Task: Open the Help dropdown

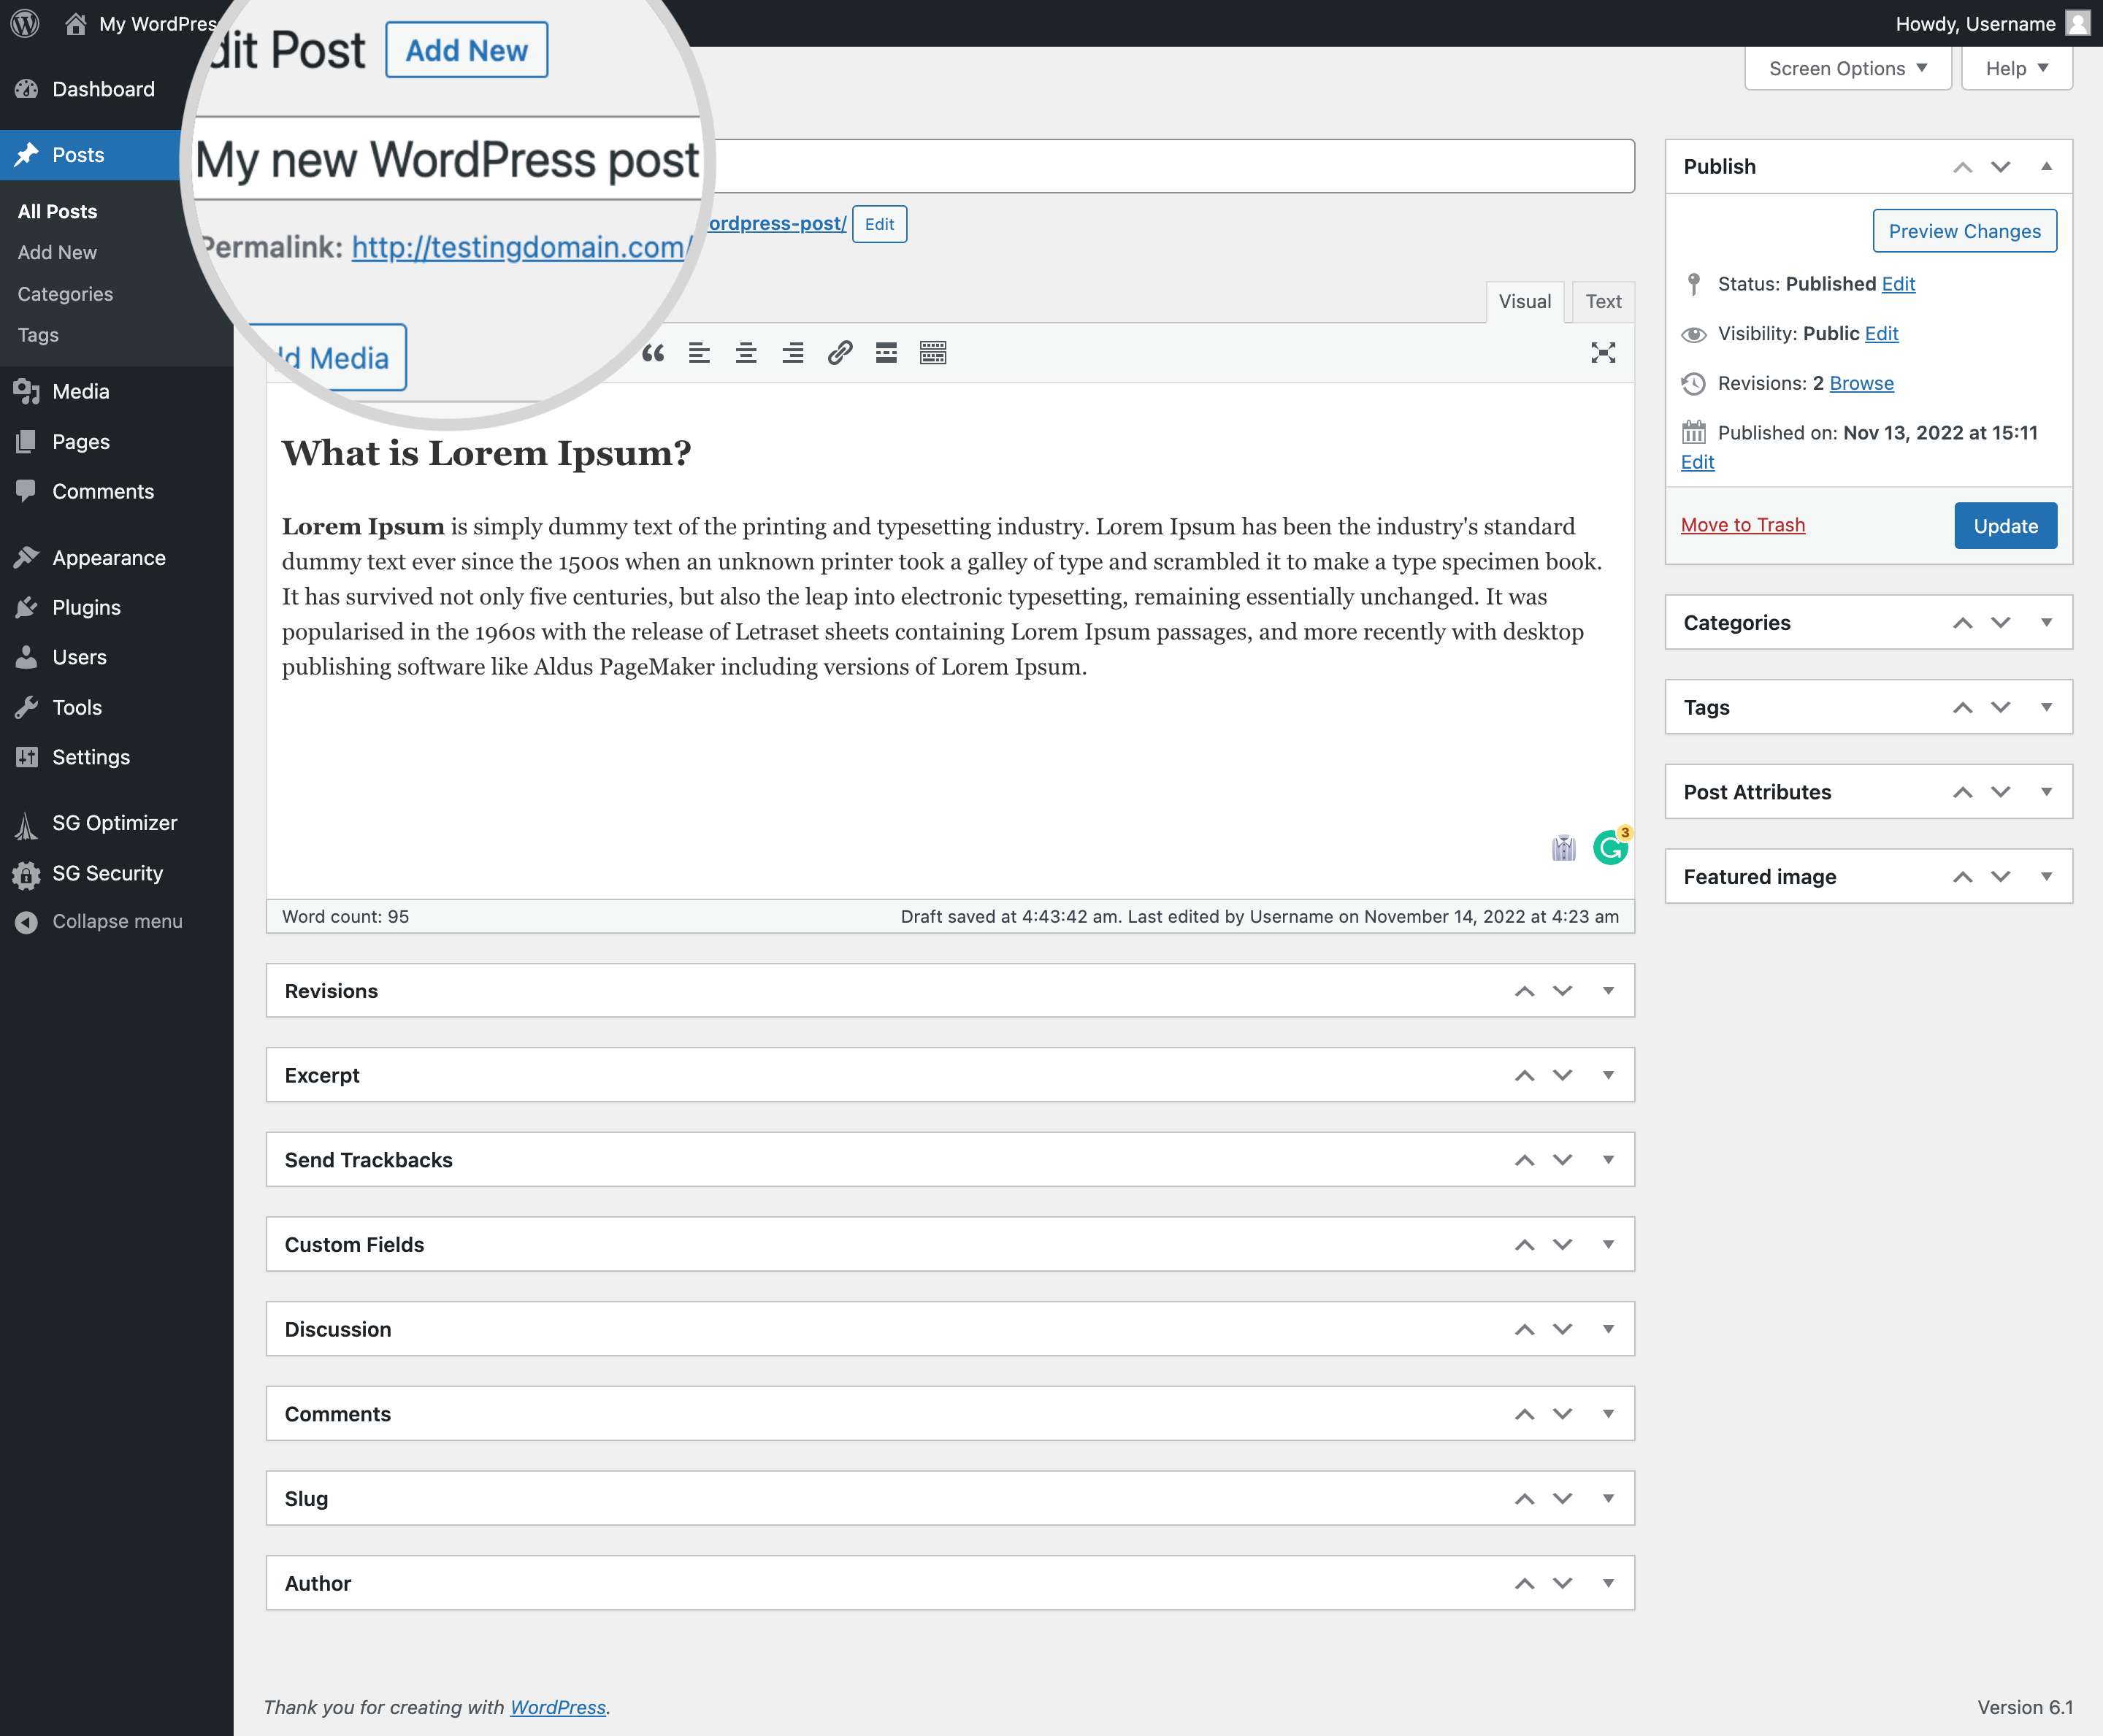Action: 2016,68
